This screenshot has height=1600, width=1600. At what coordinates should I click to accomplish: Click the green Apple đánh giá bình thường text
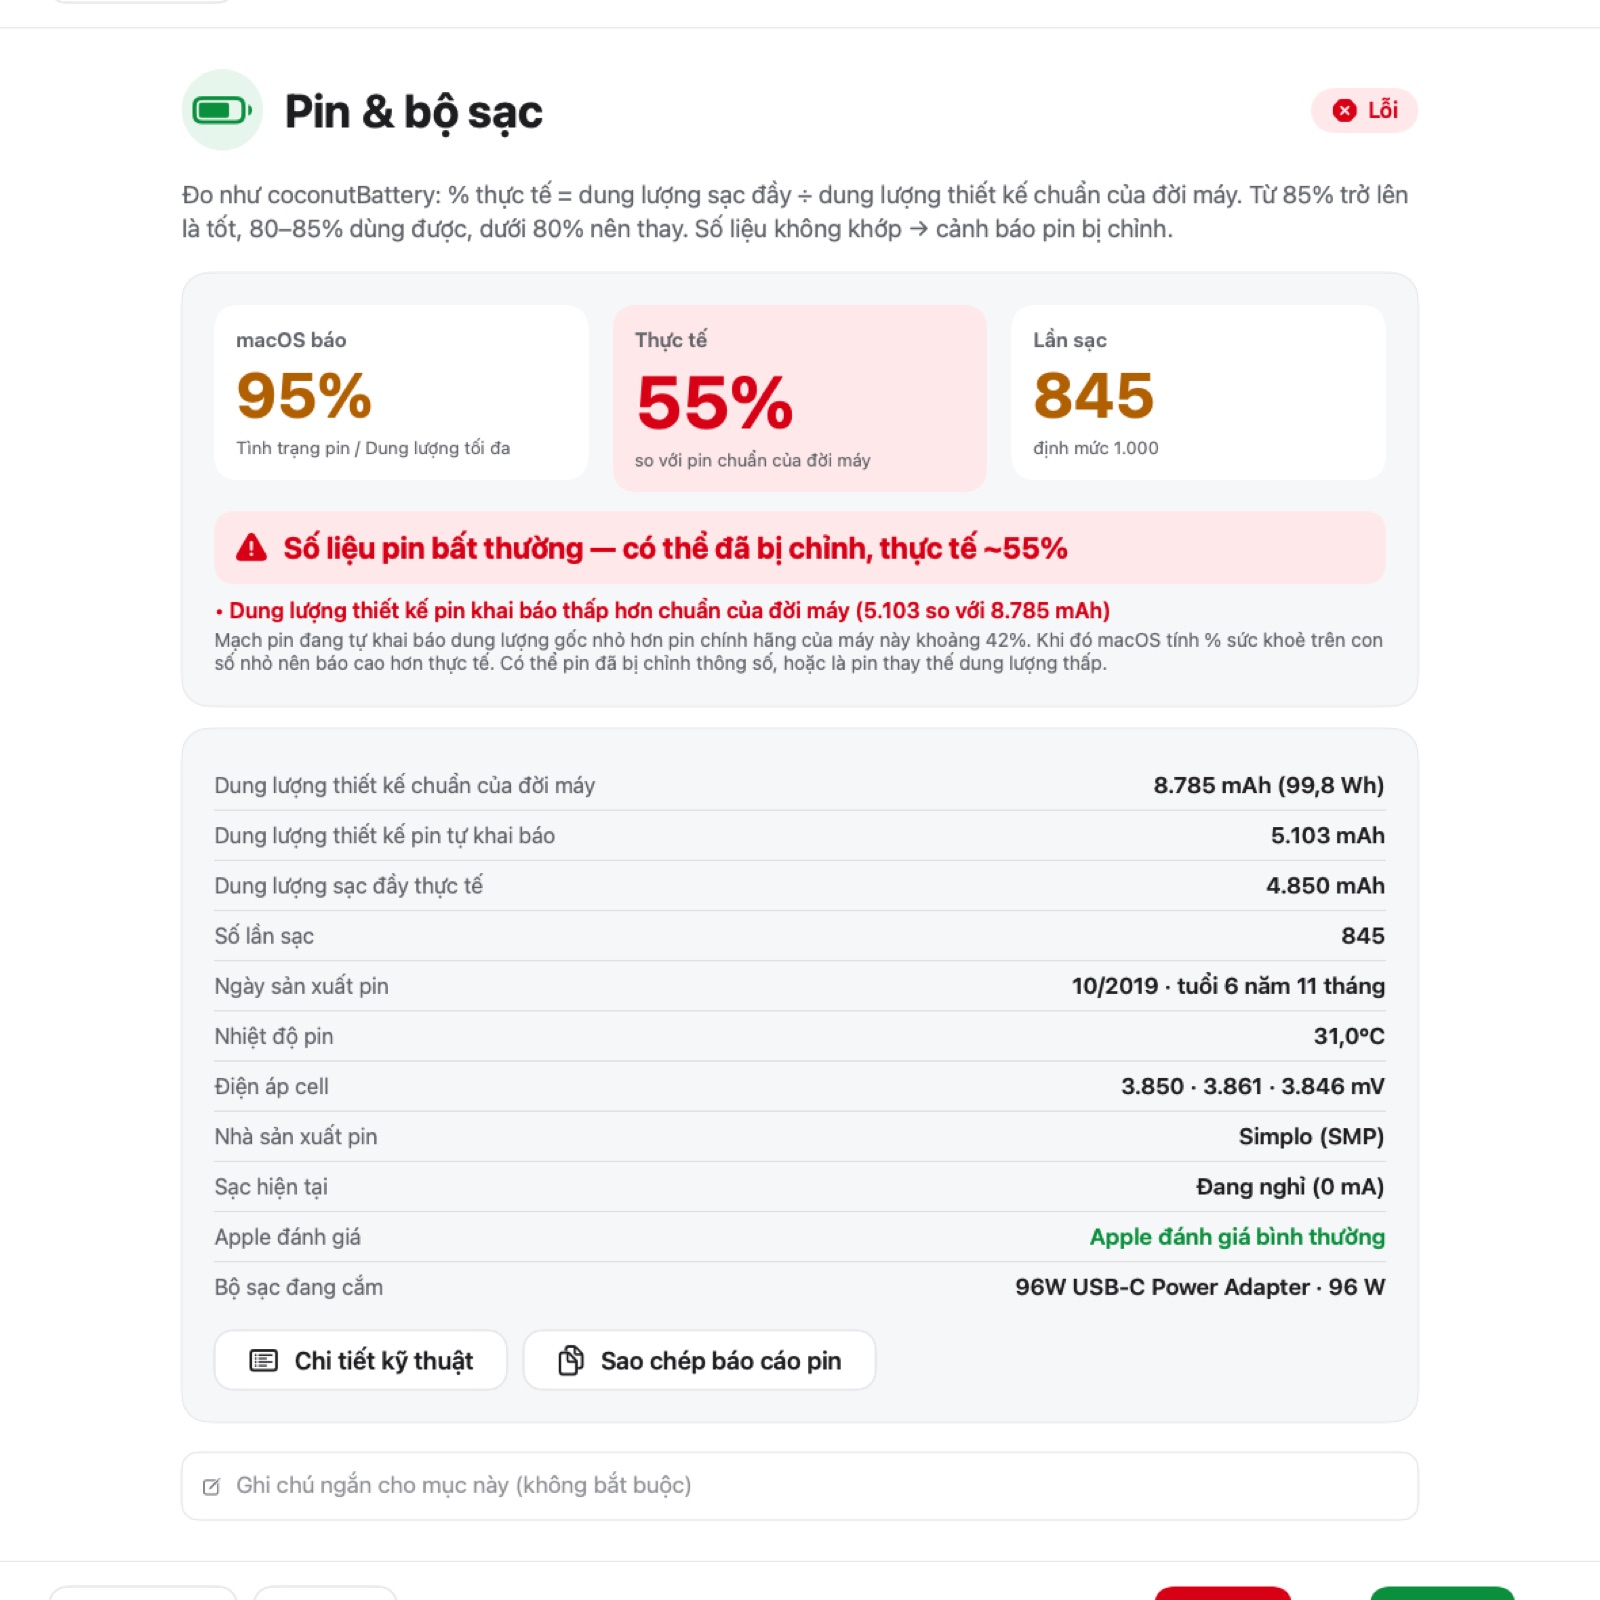pos(1237,1237)
